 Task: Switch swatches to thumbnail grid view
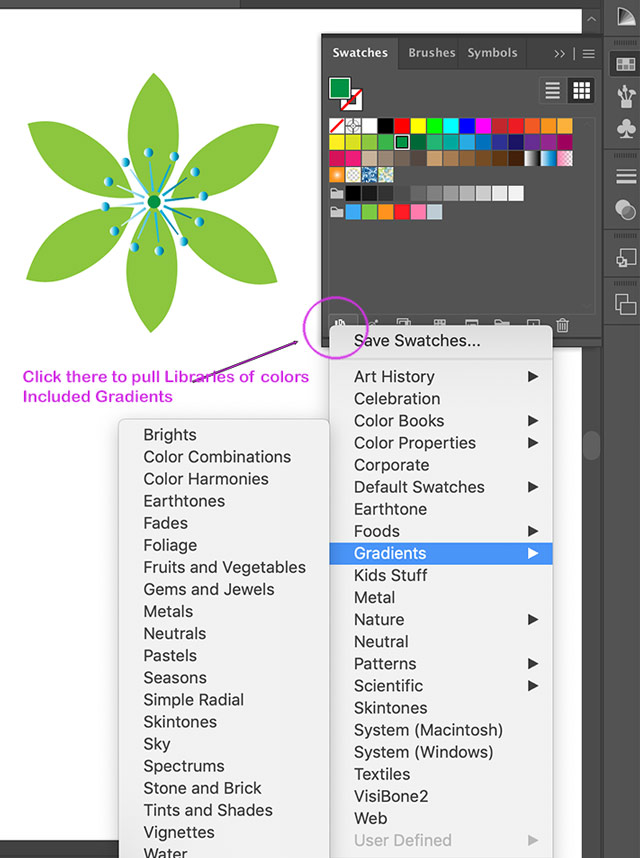click(581, 91)
